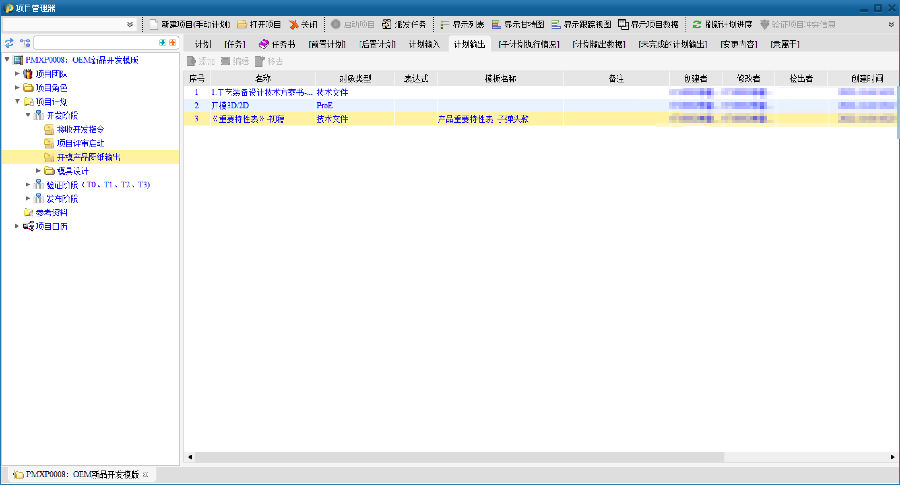Screen dimensions: 900x485
Task: Click the blue refresh arrows above tree
Action: pos(9,42)
